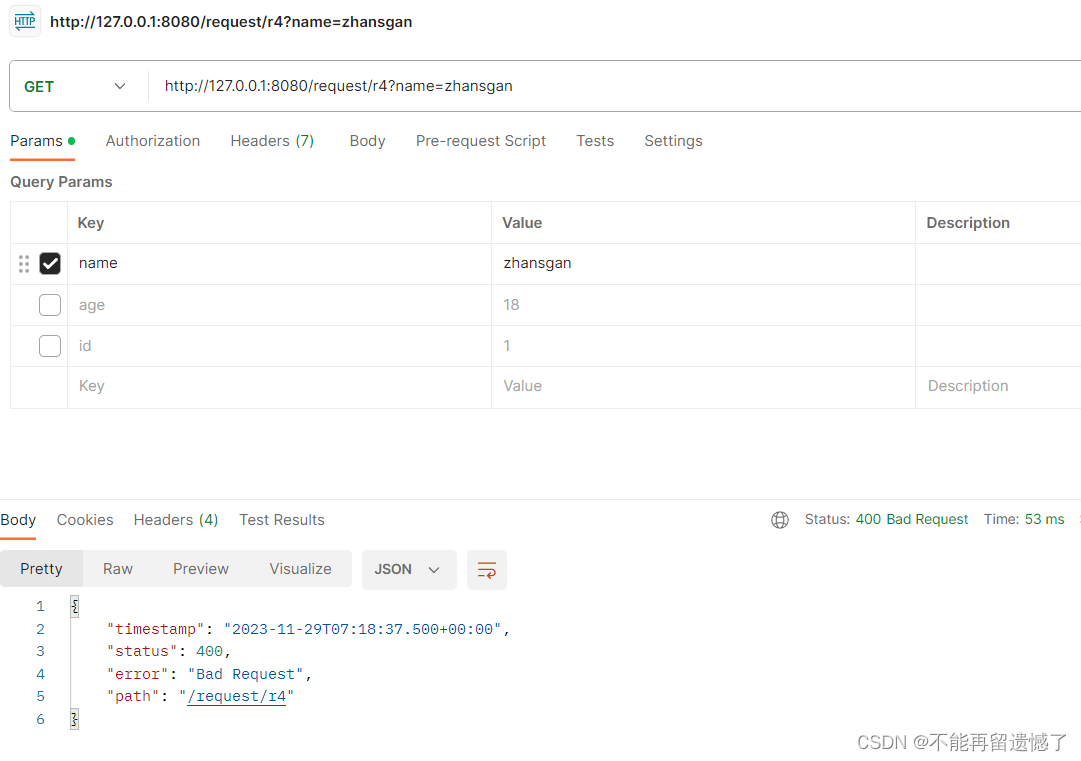This screenshot has height=761, width=1081.
Task: Click the request URL input field
Action: coord(614,86)
